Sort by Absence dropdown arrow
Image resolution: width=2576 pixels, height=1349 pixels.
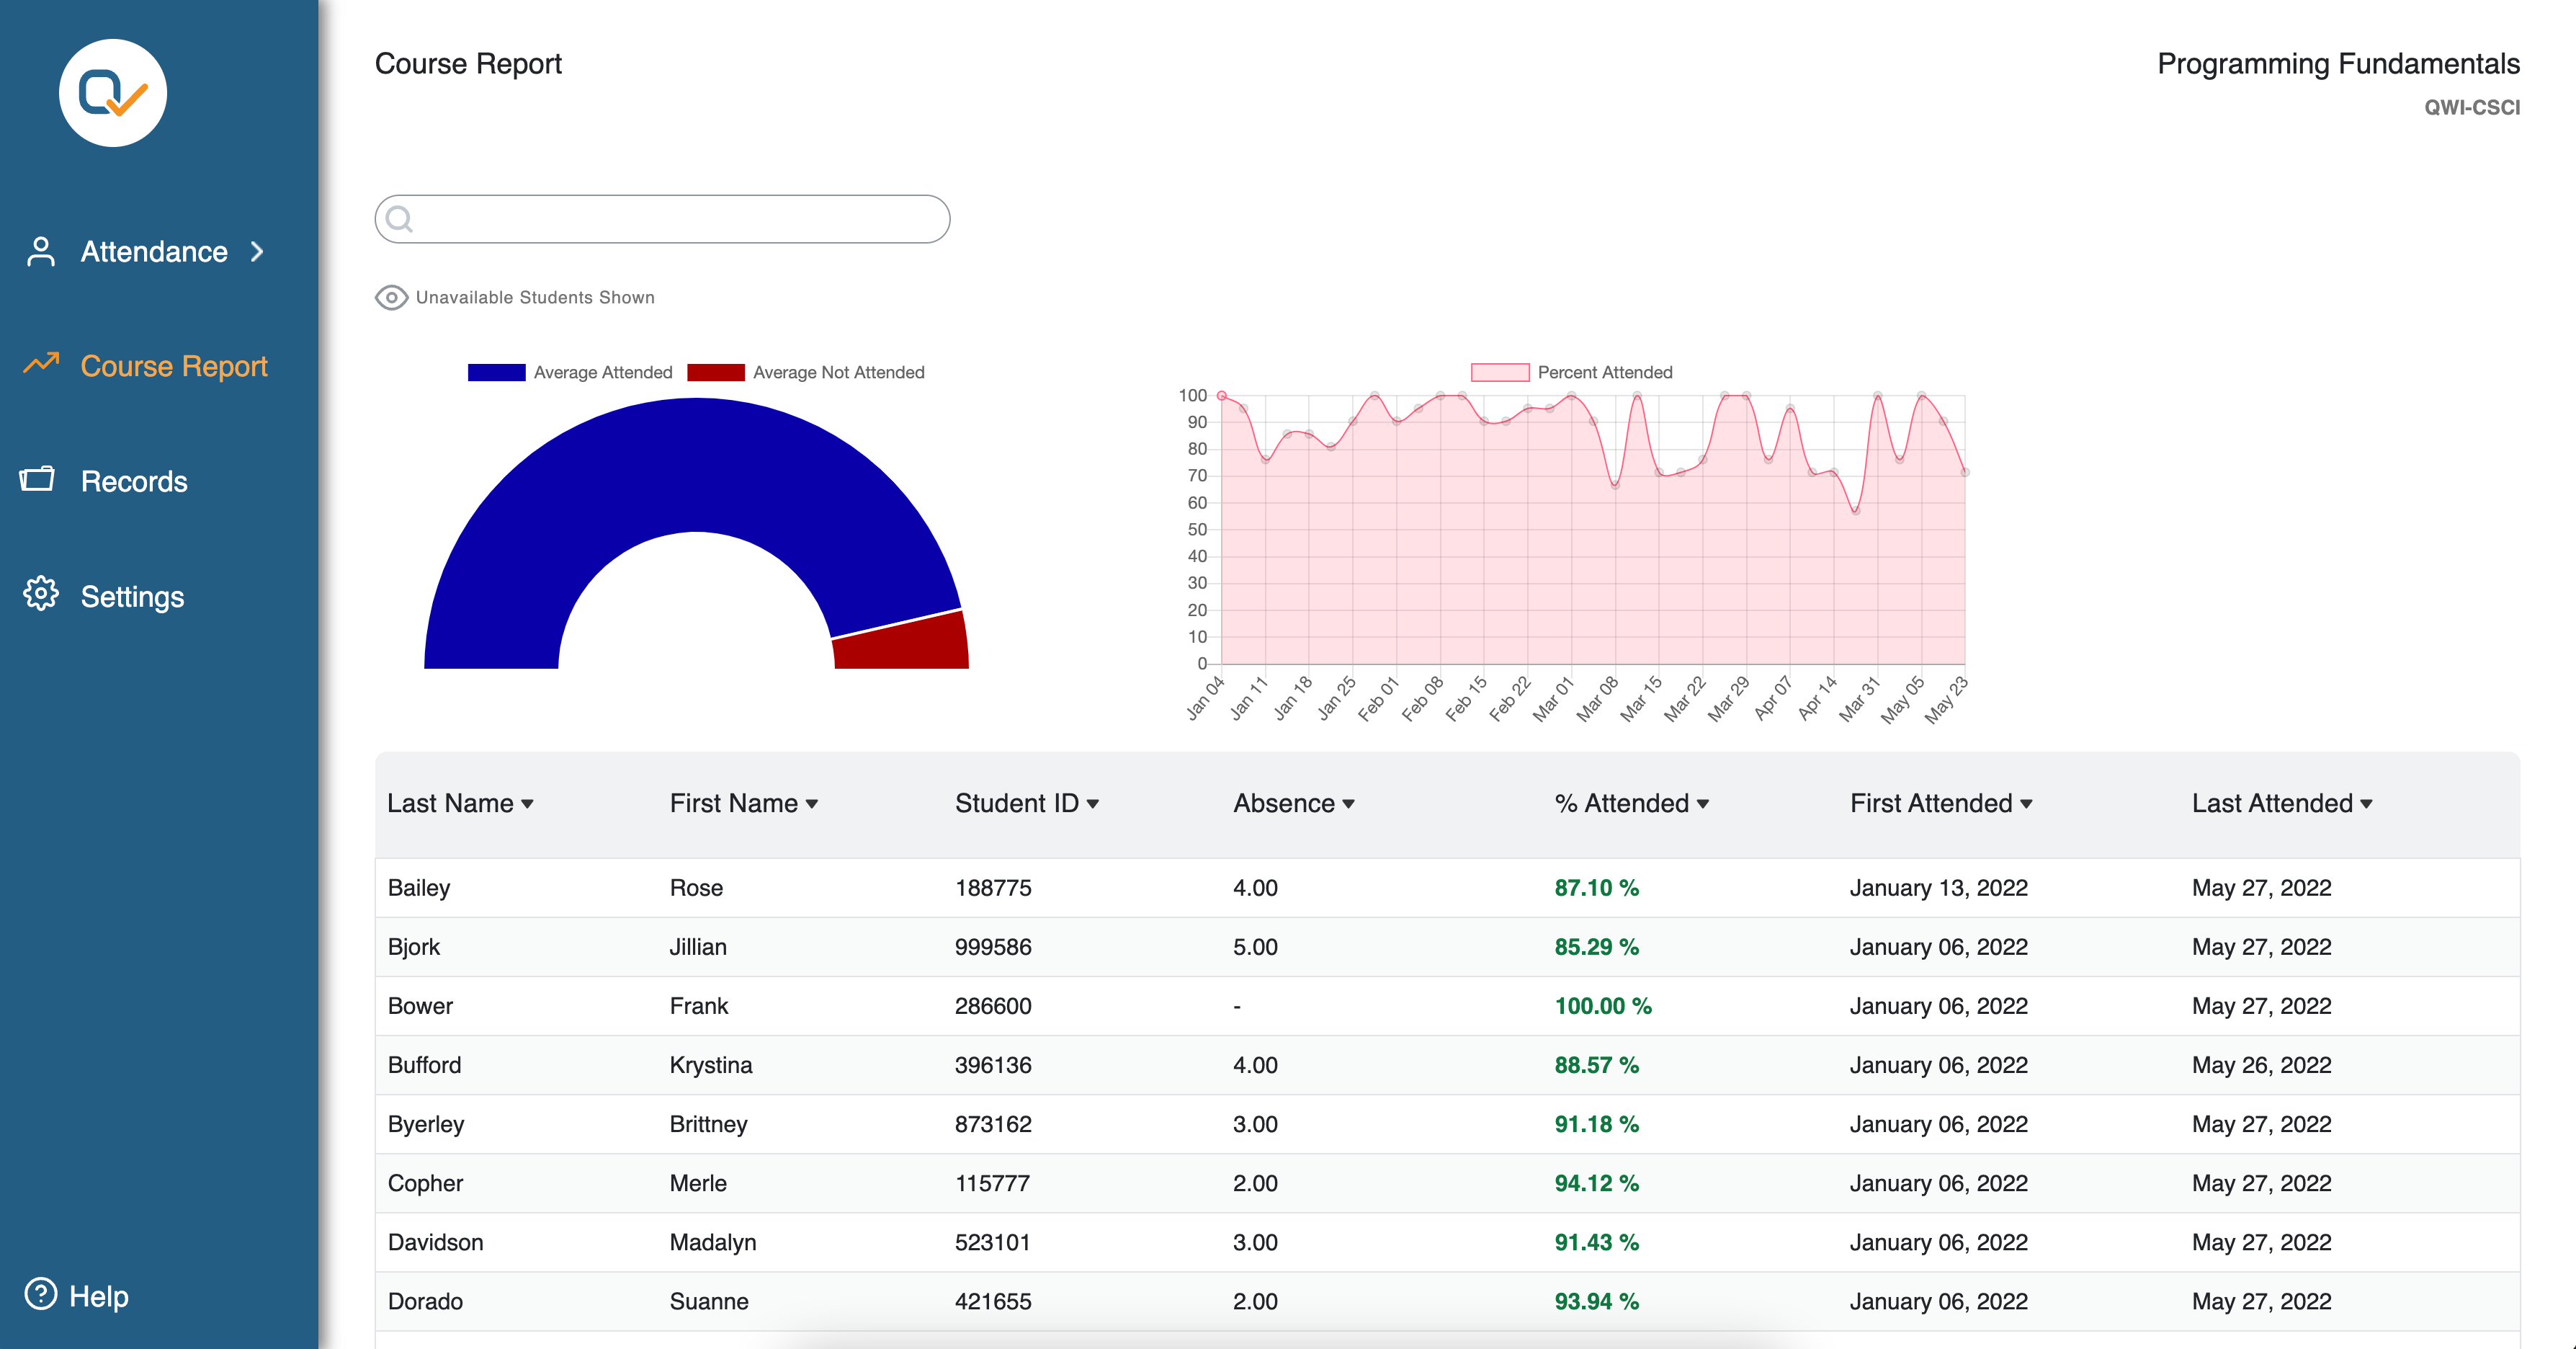pyautogui.click(x=1348, y=804)
